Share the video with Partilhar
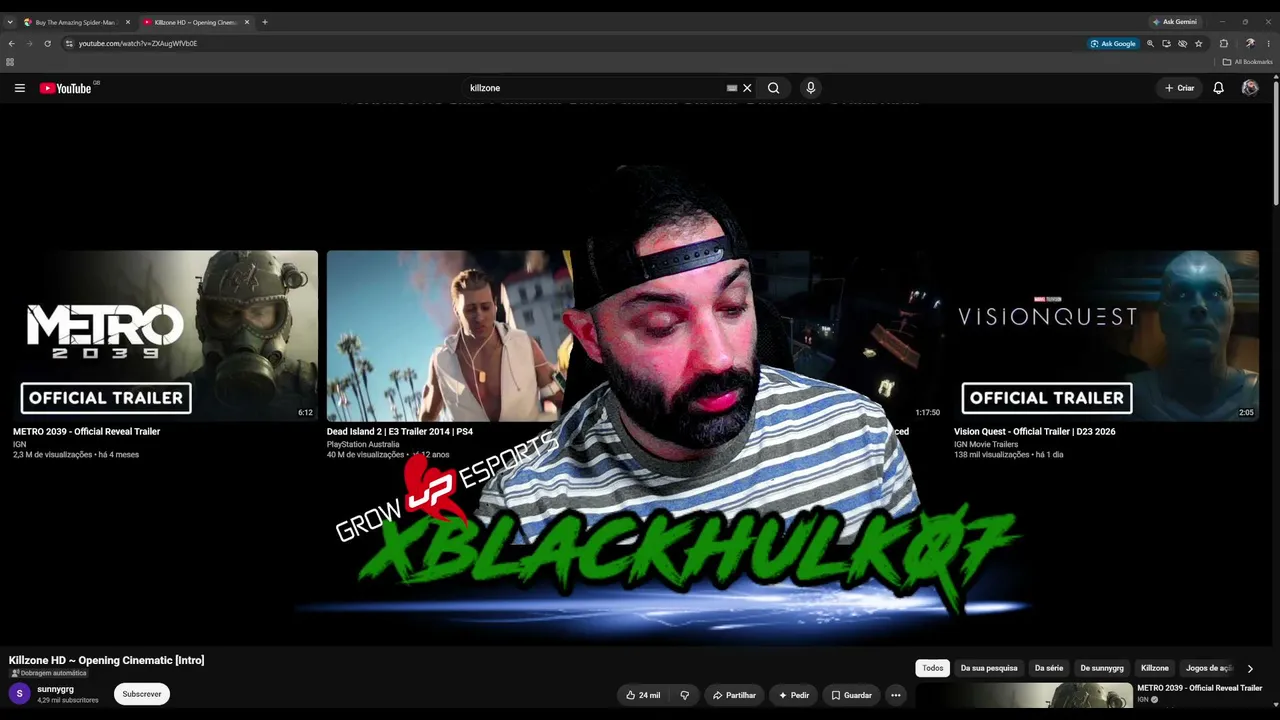Image resolution: width=1280 pixels, height=720 pixels. (x=734, y=695)
